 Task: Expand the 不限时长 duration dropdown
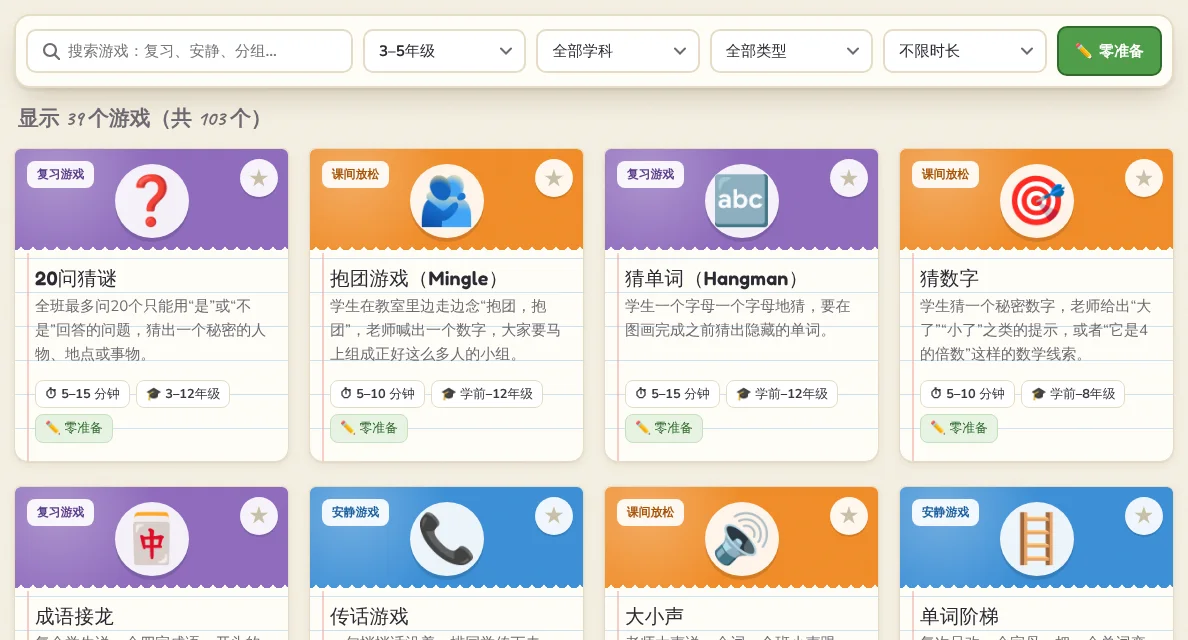pyautogui.click(x=964, y=52)
